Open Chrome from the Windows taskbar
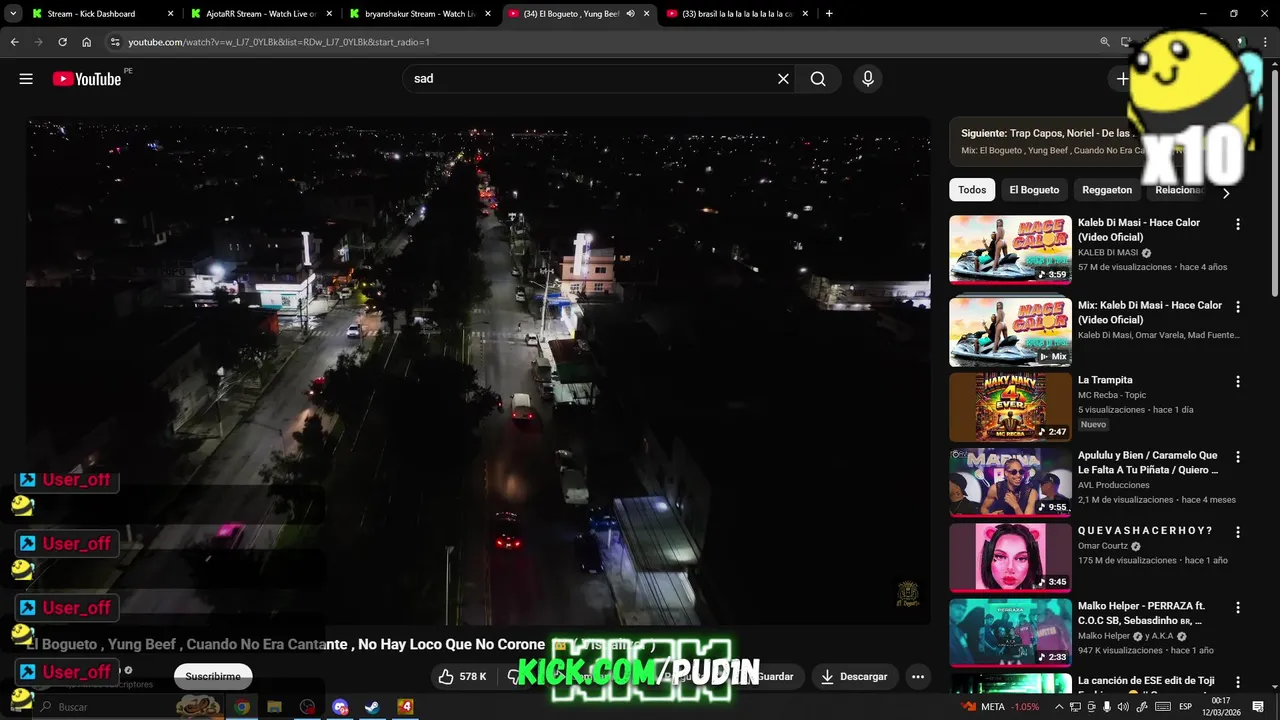The image size is (1280, 720). click(242, 707)
